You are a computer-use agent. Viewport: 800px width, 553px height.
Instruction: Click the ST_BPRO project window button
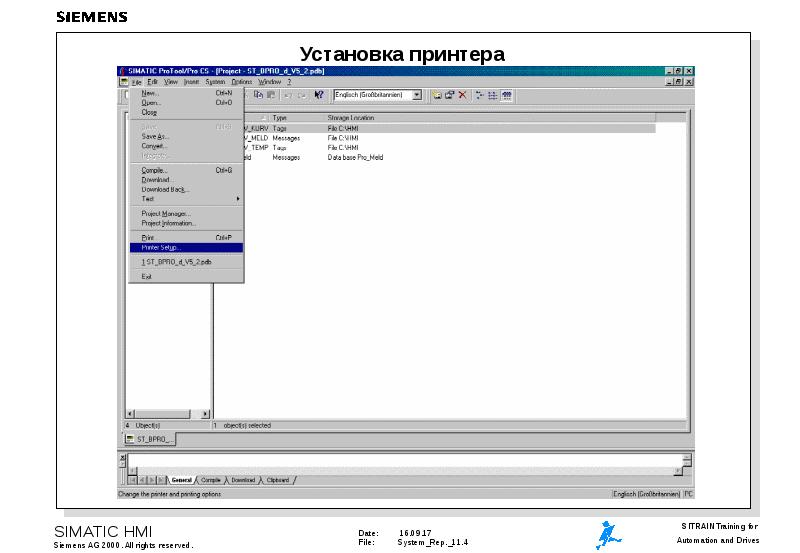click(x=150, y=438)
